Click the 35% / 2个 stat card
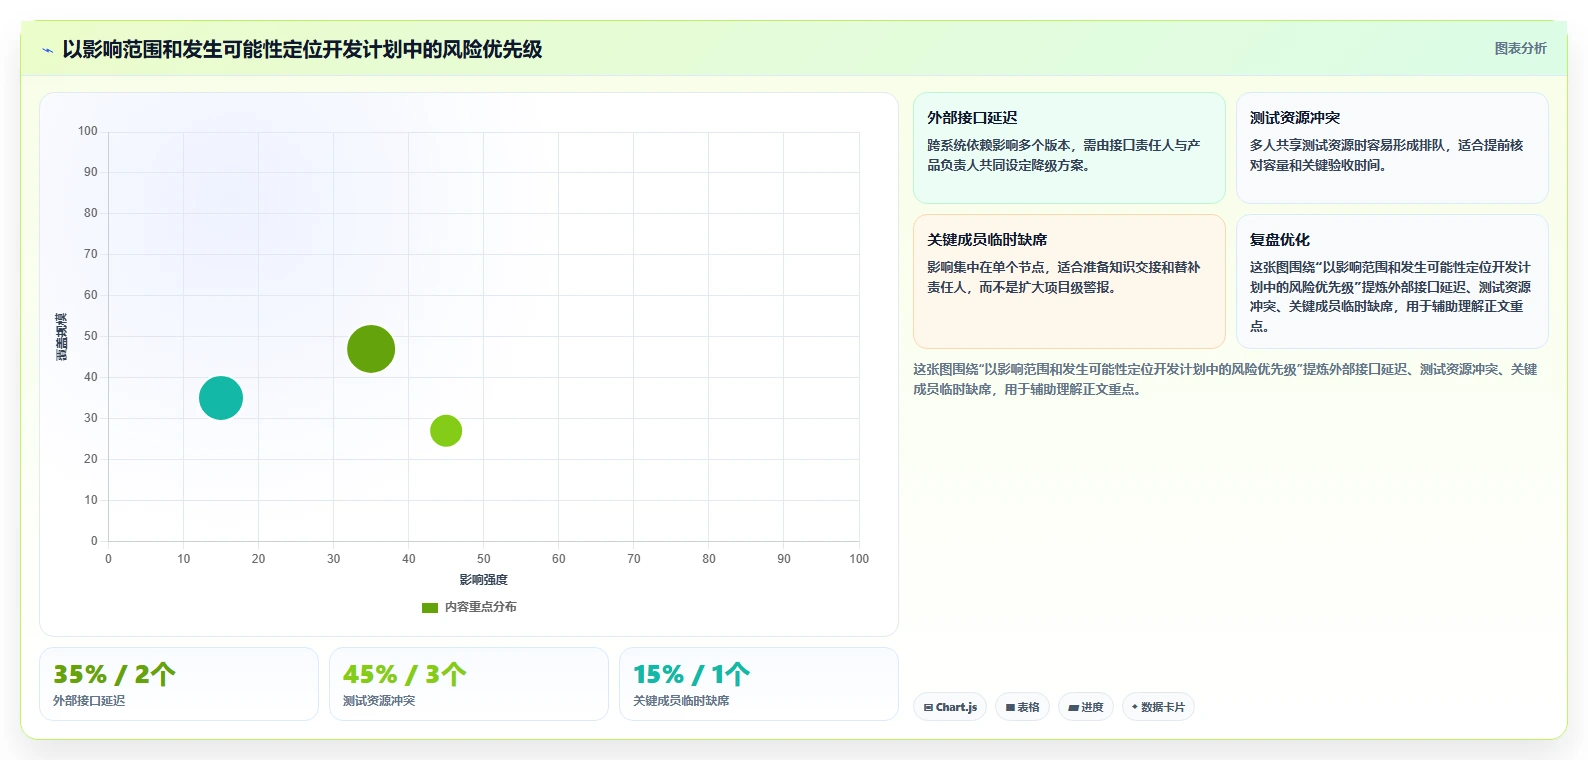 pos(179,684)
